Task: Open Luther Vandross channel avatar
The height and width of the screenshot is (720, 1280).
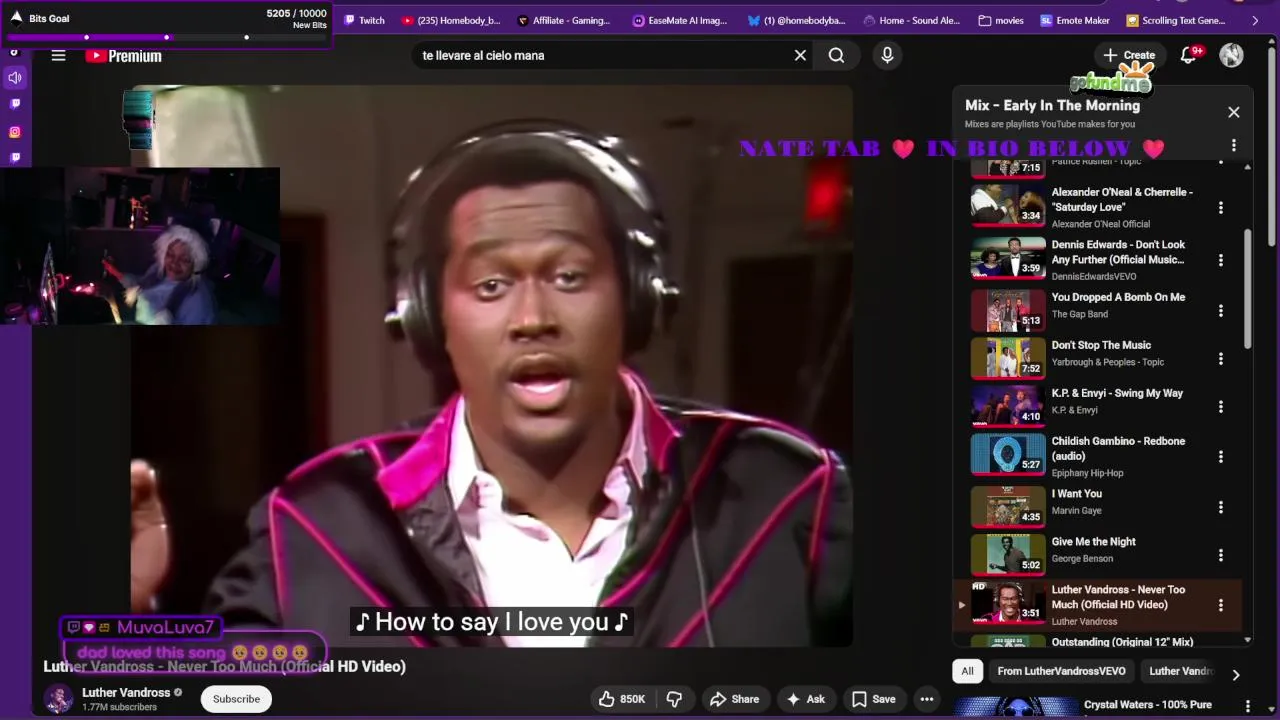Action: pos(58,698)
